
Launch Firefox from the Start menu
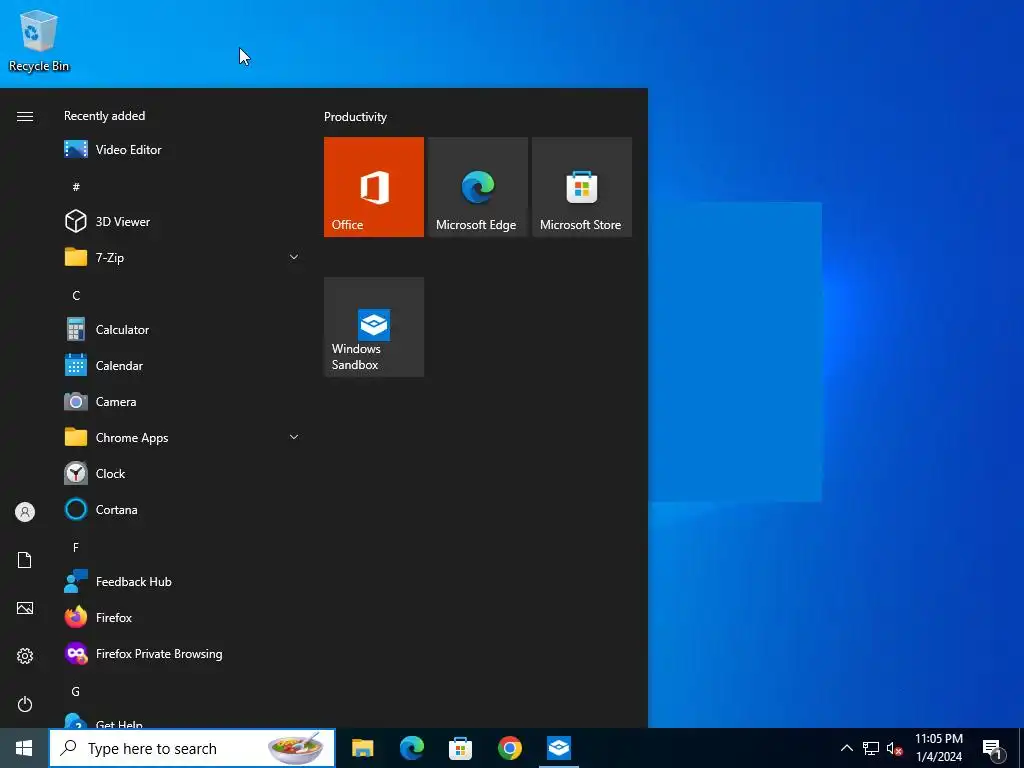click(182, 617)
